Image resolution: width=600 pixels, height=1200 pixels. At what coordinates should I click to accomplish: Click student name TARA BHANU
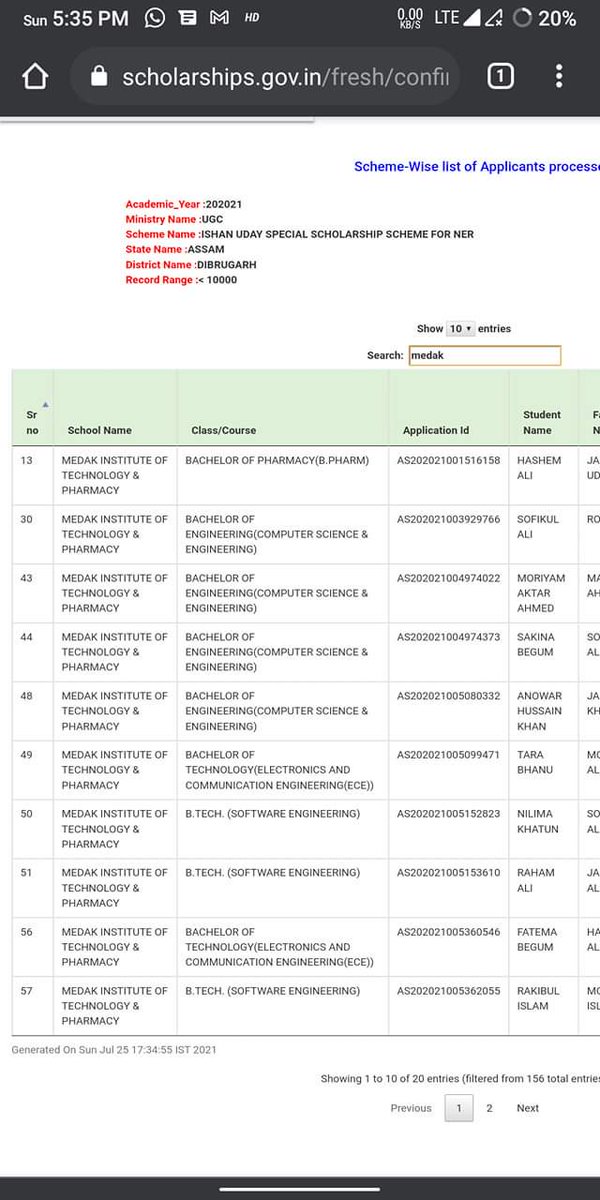[x=535, y=763]
